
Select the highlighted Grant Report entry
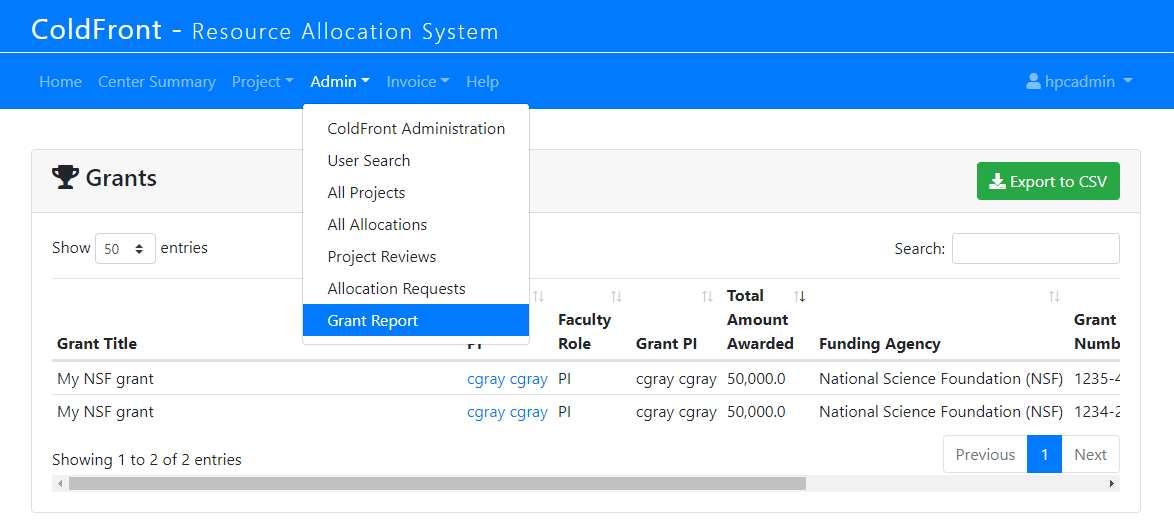click(x=416, y=320)
